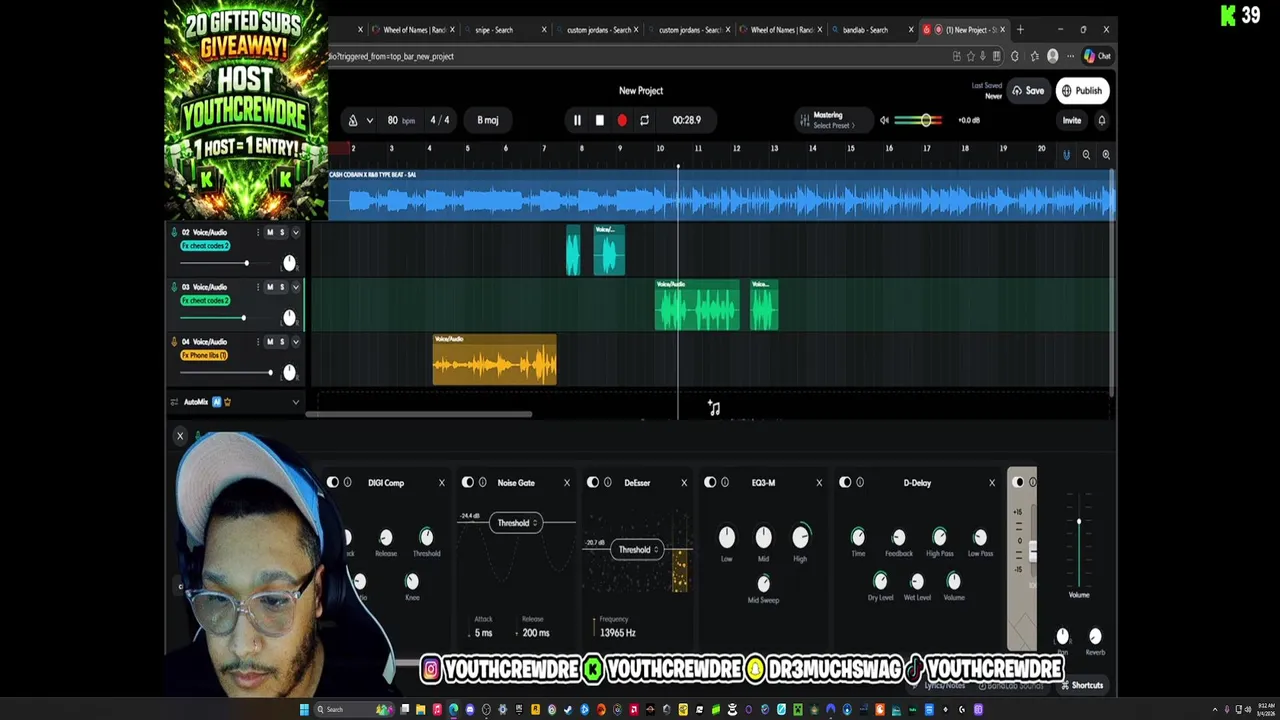This screenshot has height=720, width=1280.
Task: Select the yellow audio clip on track 04
Action: pos(494,360)
